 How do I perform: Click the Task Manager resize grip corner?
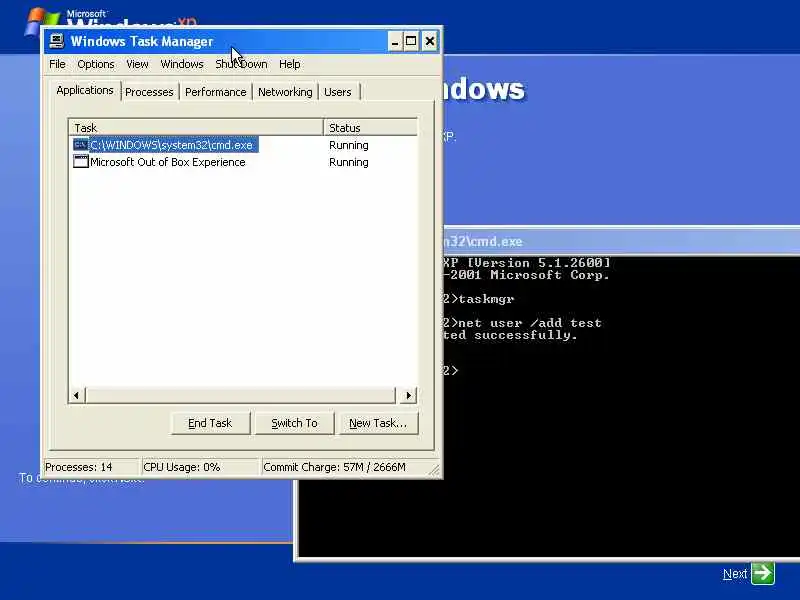pyautogui.click(x=434, y=470)
